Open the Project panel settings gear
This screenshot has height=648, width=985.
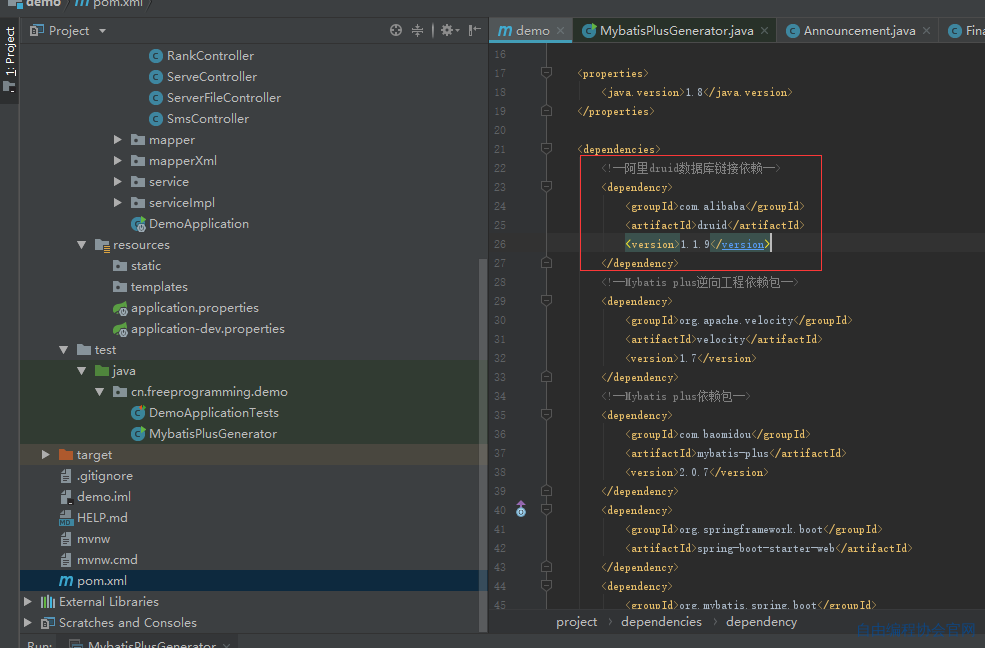(x=450, y=30)
